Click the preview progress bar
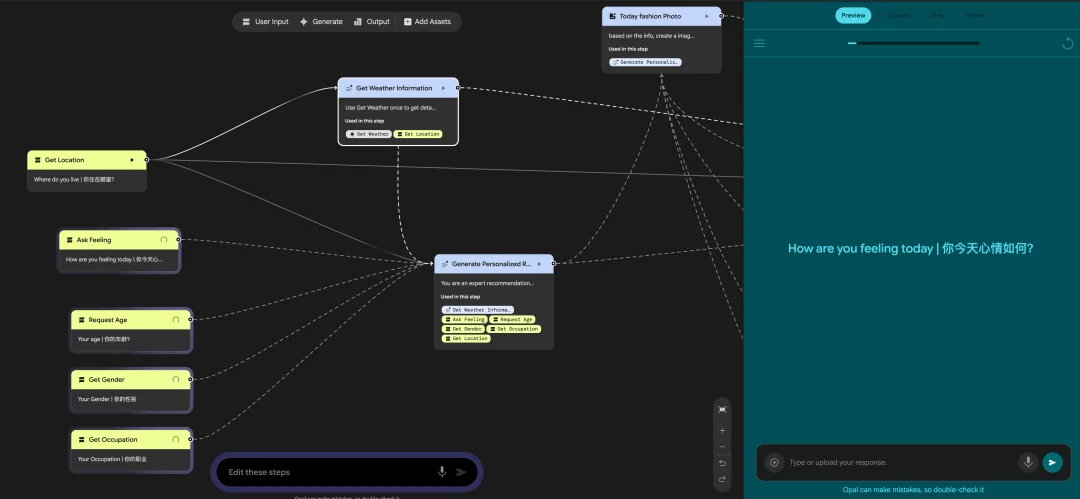 (913, 43)
